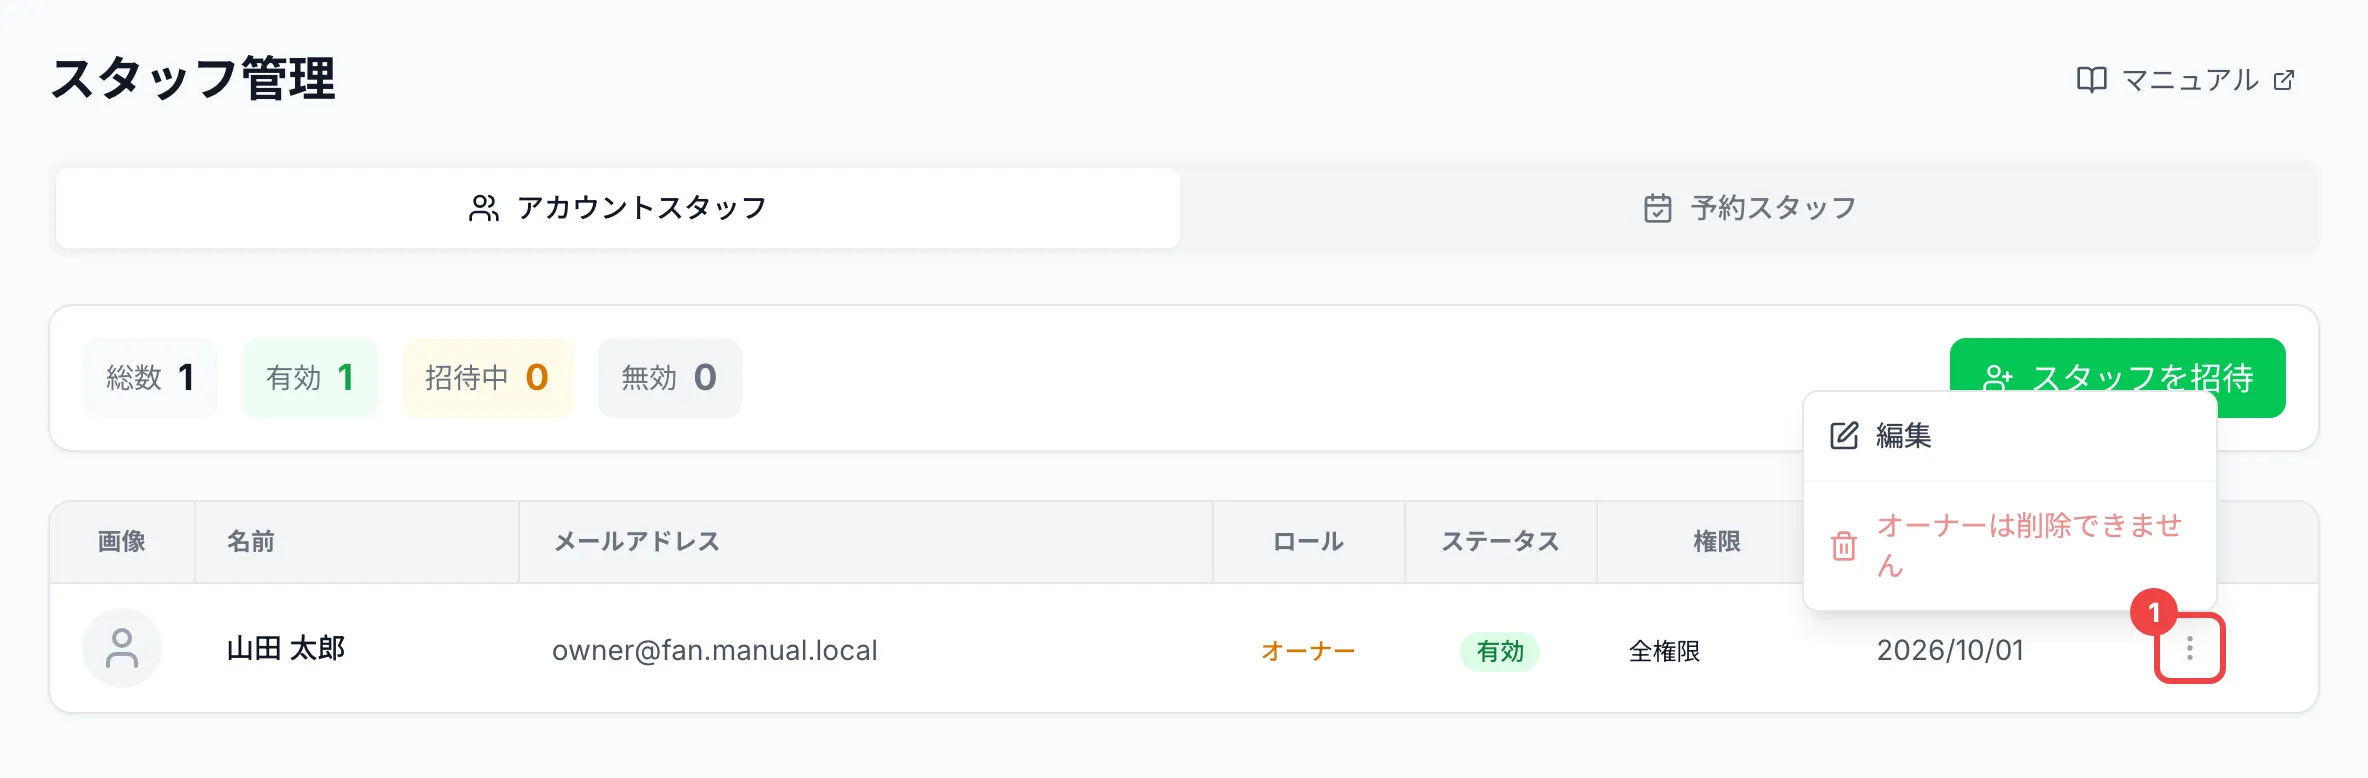Switch to the アカウントスタッフ tab

coord(618,208)
